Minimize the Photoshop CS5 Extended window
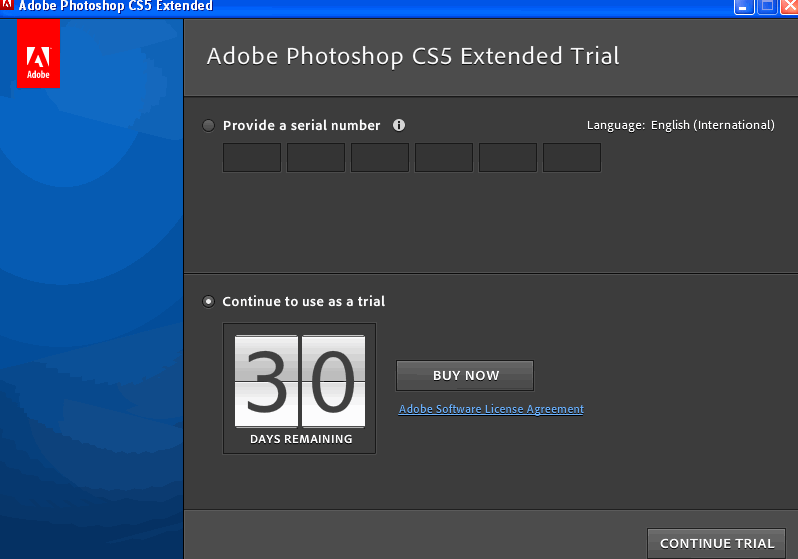Viewport: 798px width, 559px height. coord(745,6)
